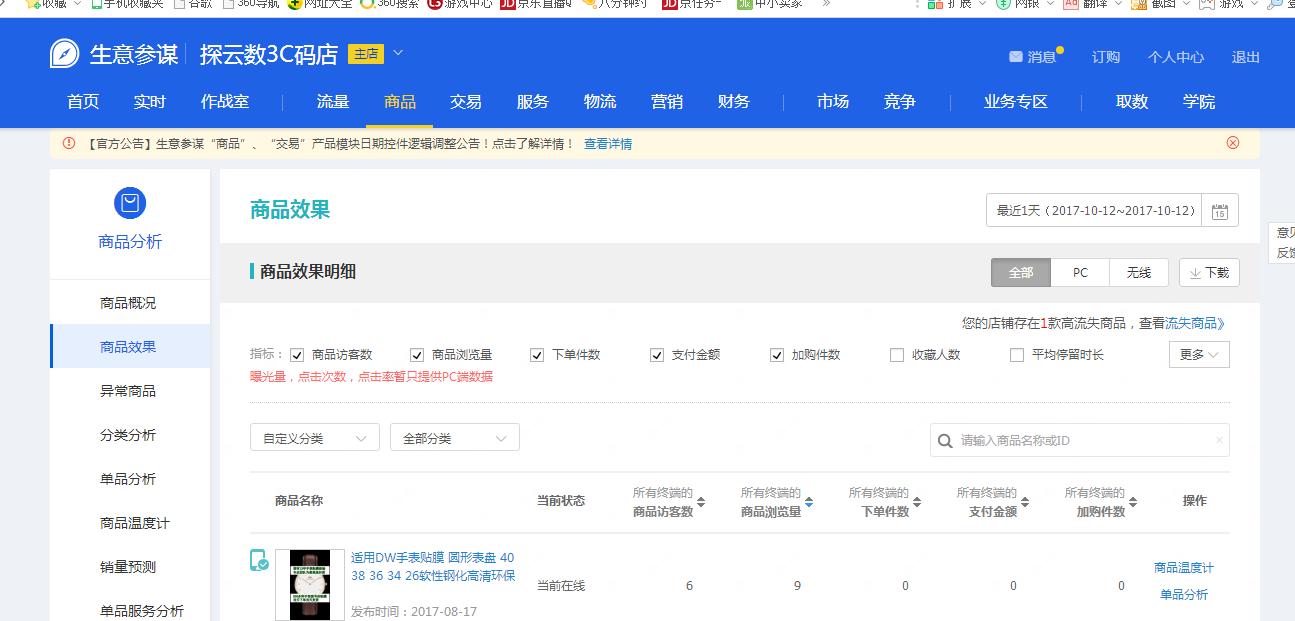Open the 全部分类 dropdown
This screenshot has height=621, width=1295.
tap(455, 437)
